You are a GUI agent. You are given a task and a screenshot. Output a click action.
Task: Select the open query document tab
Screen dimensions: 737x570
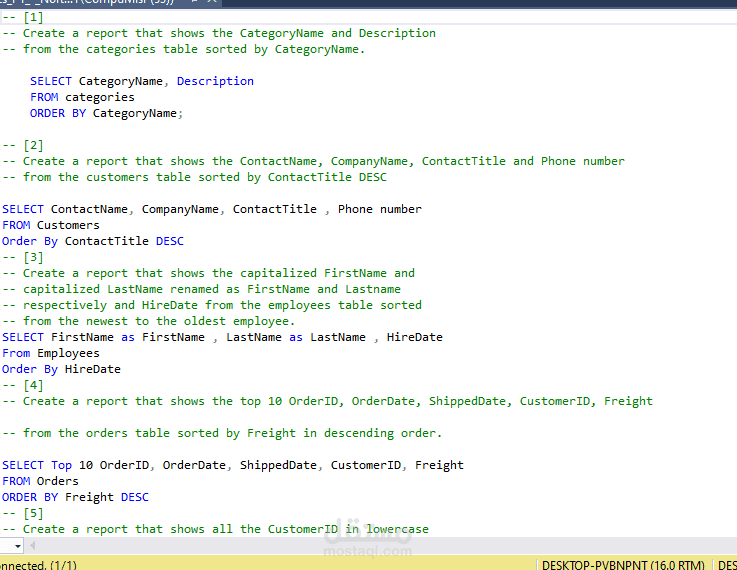coord(109,2)
